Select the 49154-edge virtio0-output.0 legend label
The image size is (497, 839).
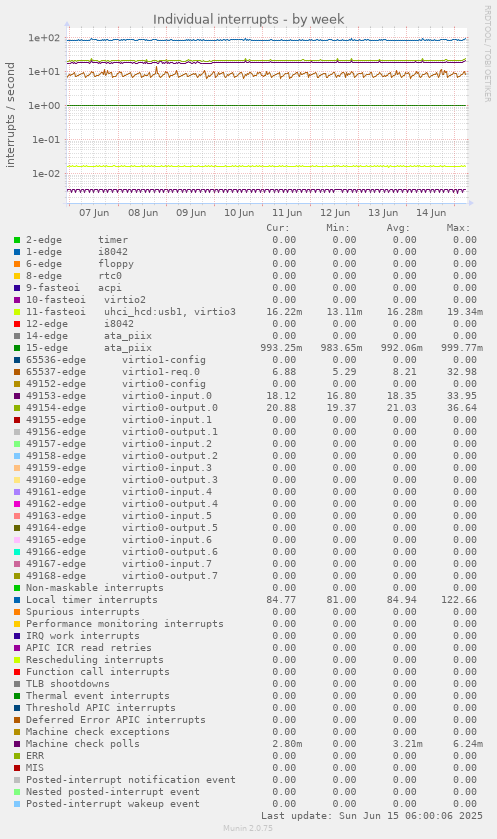(122, 408)
